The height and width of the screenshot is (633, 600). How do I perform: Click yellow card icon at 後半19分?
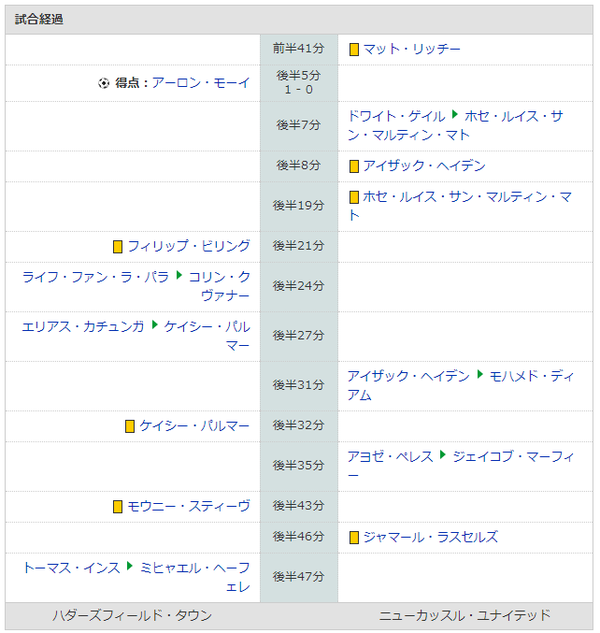coord(354,197)
